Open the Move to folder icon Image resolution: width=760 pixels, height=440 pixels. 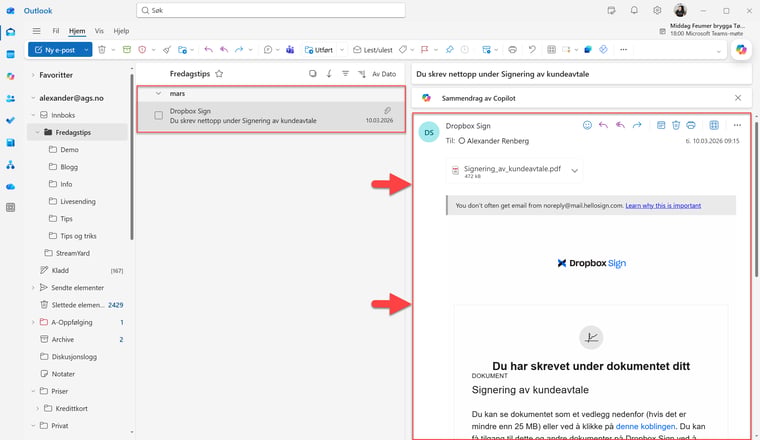(x=182, y=49)
